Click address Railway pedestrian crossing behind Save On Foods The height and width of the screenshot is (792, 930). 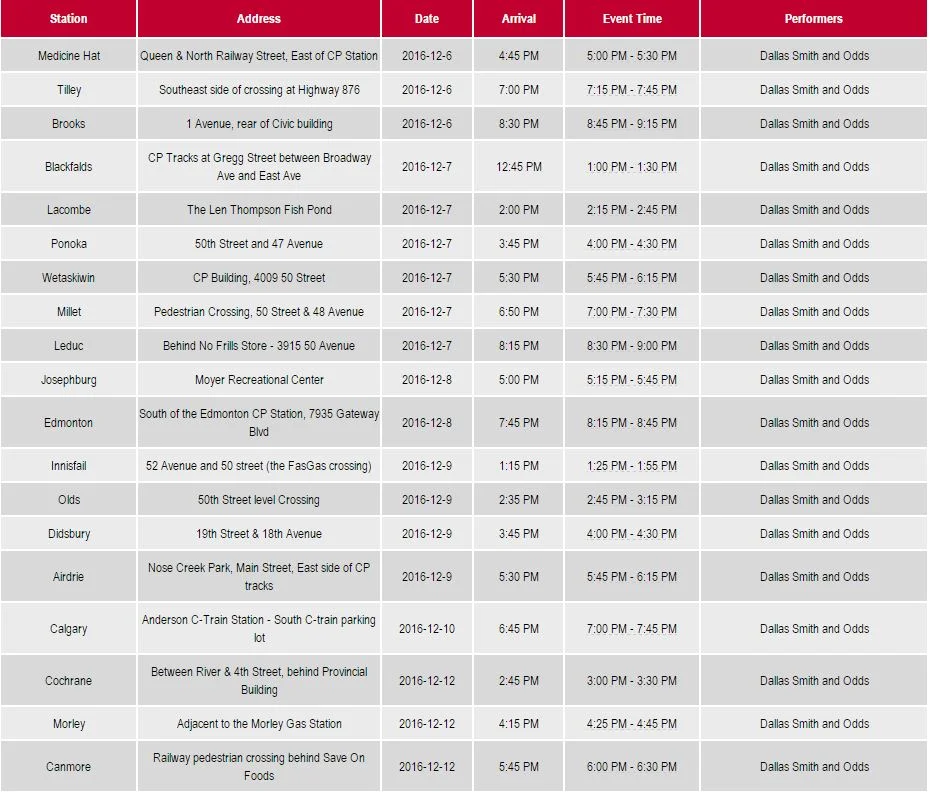coord(259,766)
